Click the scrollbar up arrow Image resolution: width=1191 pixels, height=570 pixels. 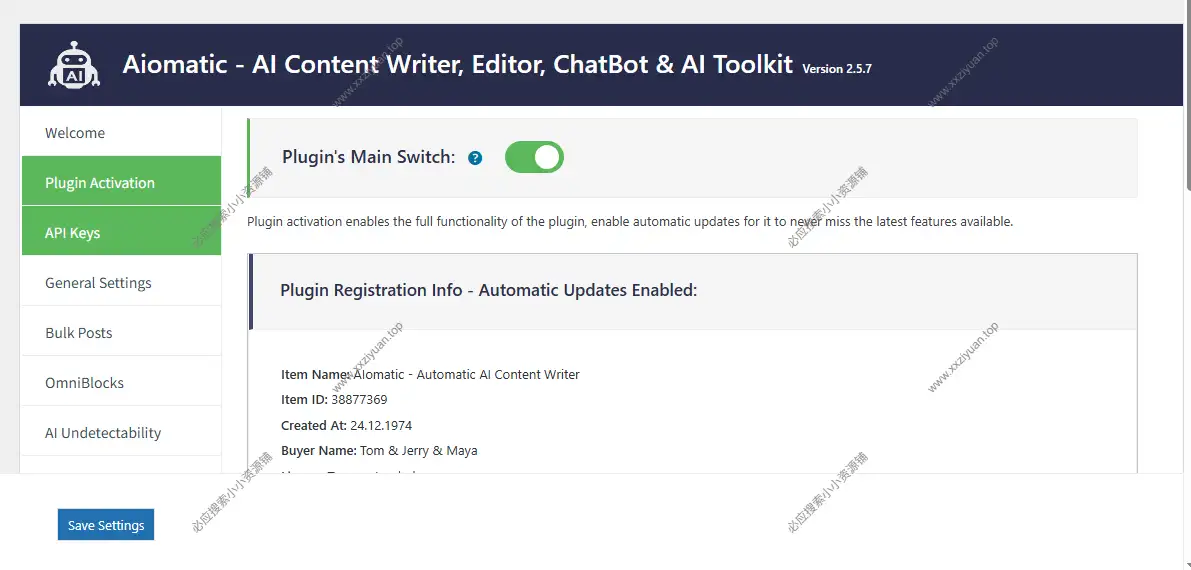pos(1186,6)
